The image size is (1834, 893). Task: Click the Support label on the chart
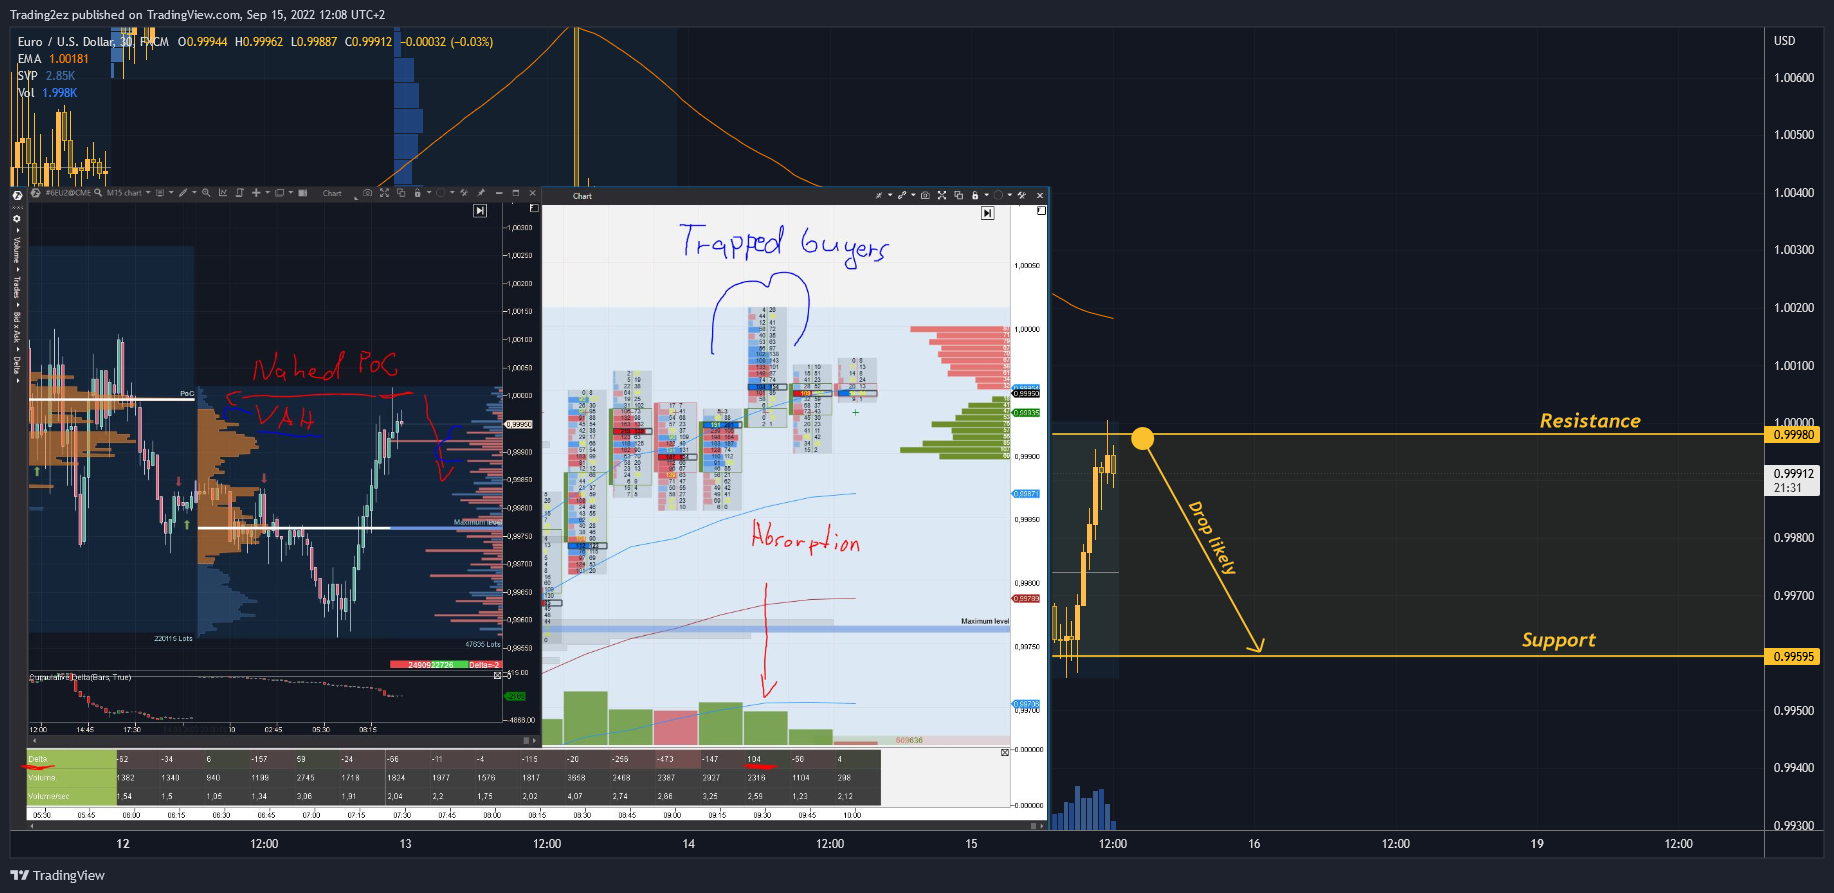click(1558, 640)
